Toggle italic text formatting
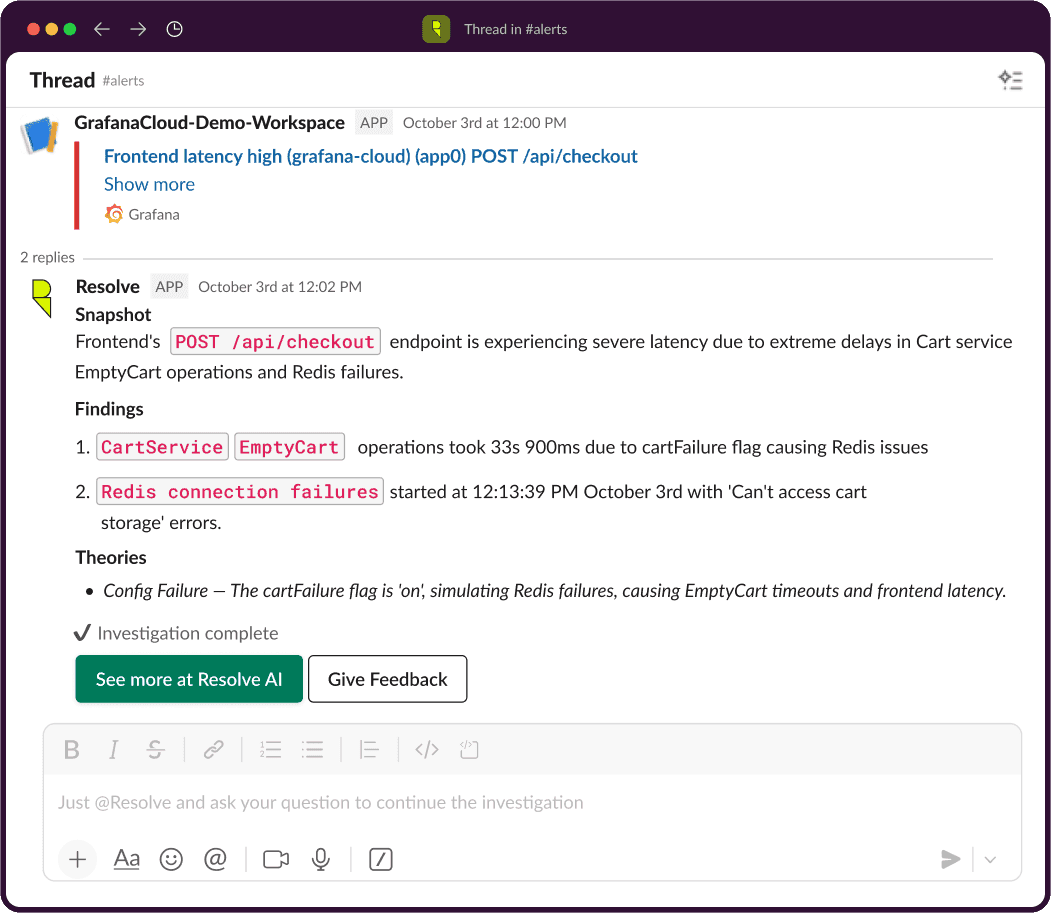 click(x=113, y=749)
